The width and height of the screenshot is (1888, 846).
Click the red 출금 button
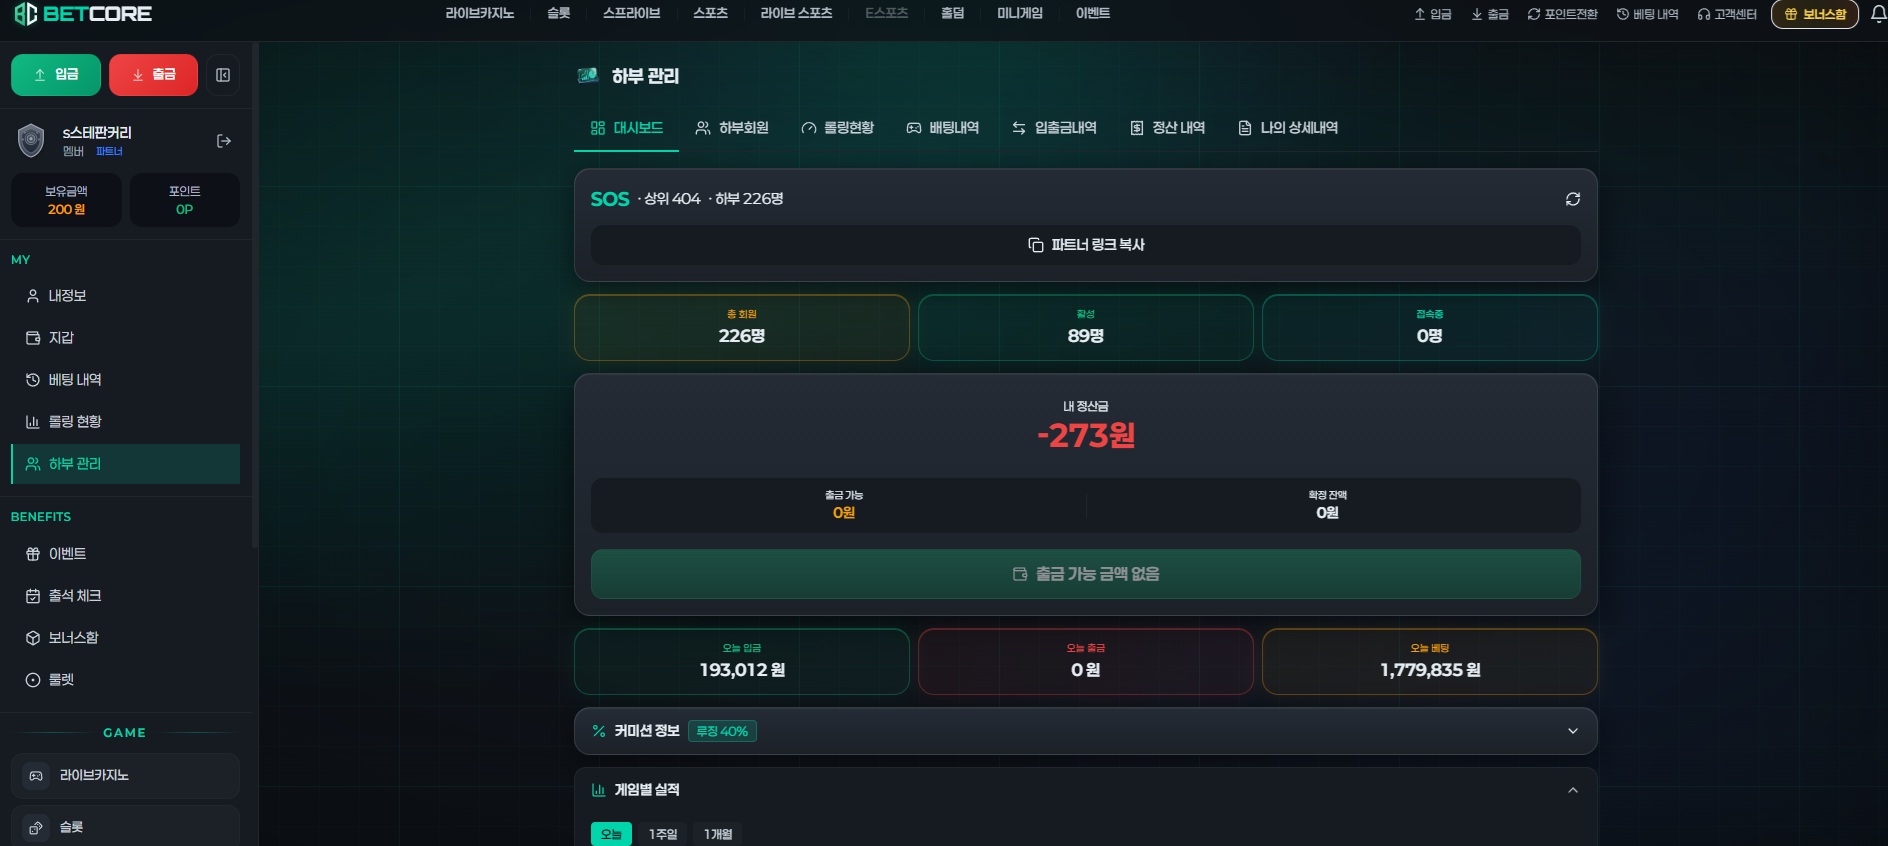point(153,75)
